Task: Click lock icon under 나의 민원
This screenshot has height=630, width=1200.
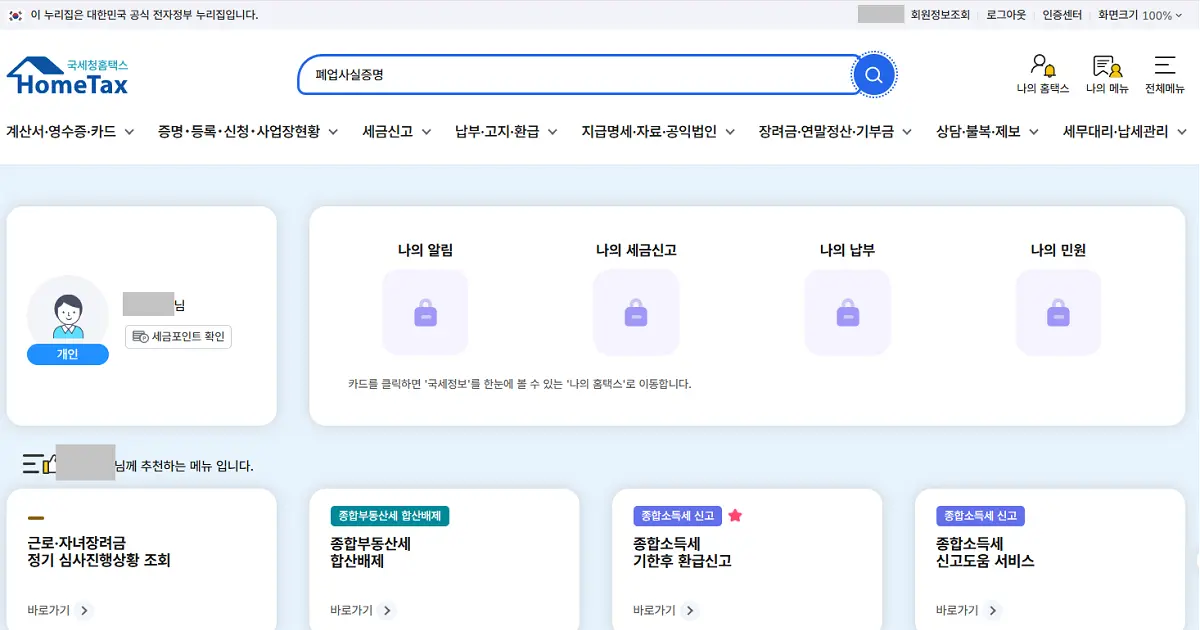Action: (x=1058, y=313)
